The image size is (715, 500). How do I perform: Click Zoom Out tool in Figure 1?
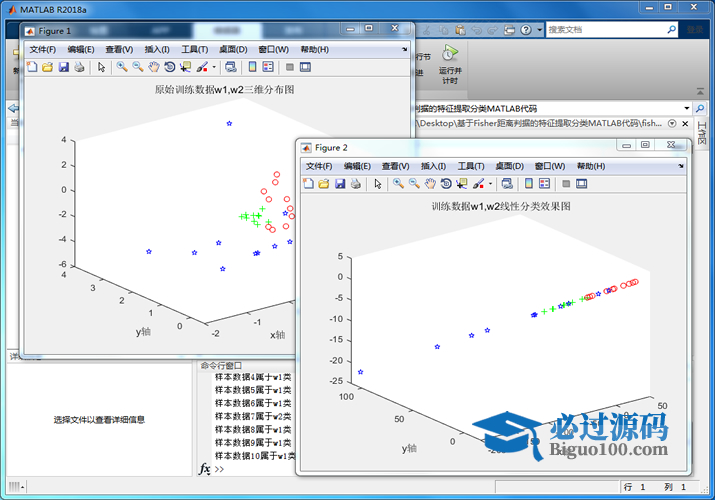(x=137, y=67)
